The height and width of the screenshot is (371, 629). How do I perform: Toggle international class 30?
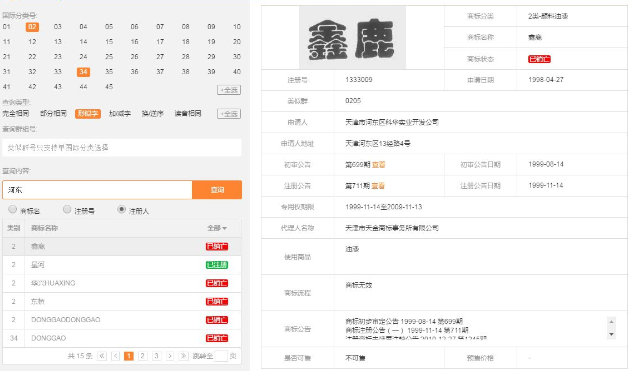237,57
